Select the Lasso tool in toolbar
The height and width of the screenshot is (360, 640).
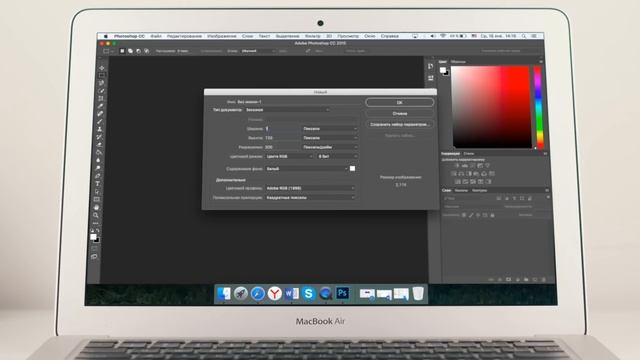101,83
